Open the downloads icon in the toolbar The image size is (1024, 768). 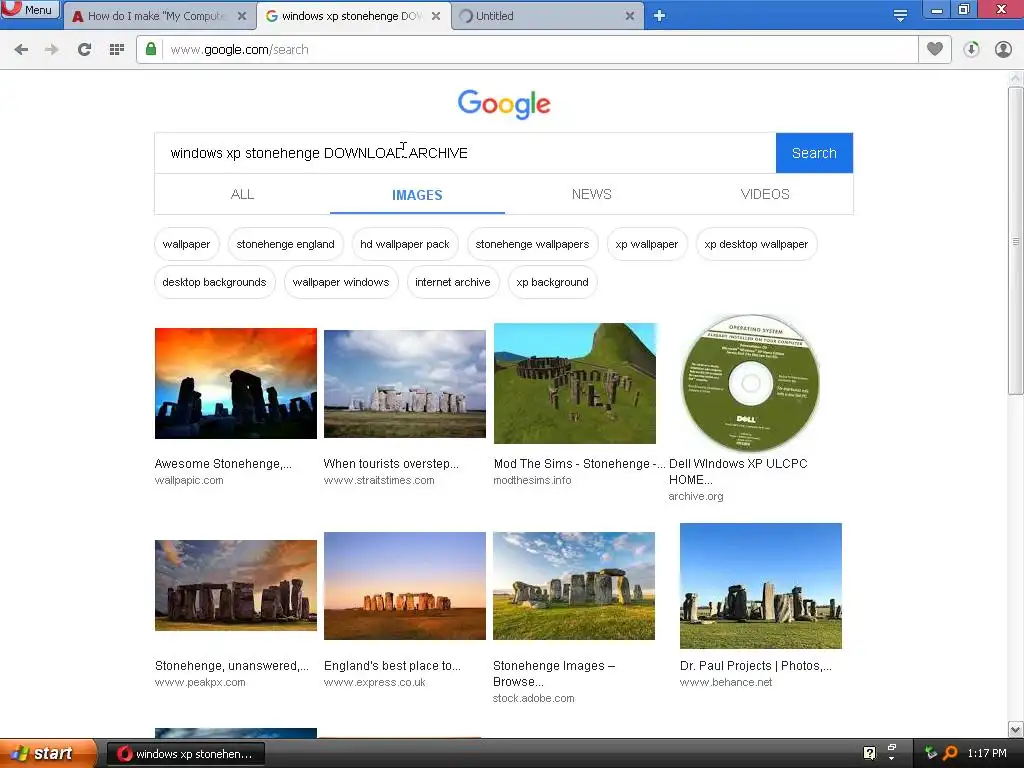(x=971, y=50)
